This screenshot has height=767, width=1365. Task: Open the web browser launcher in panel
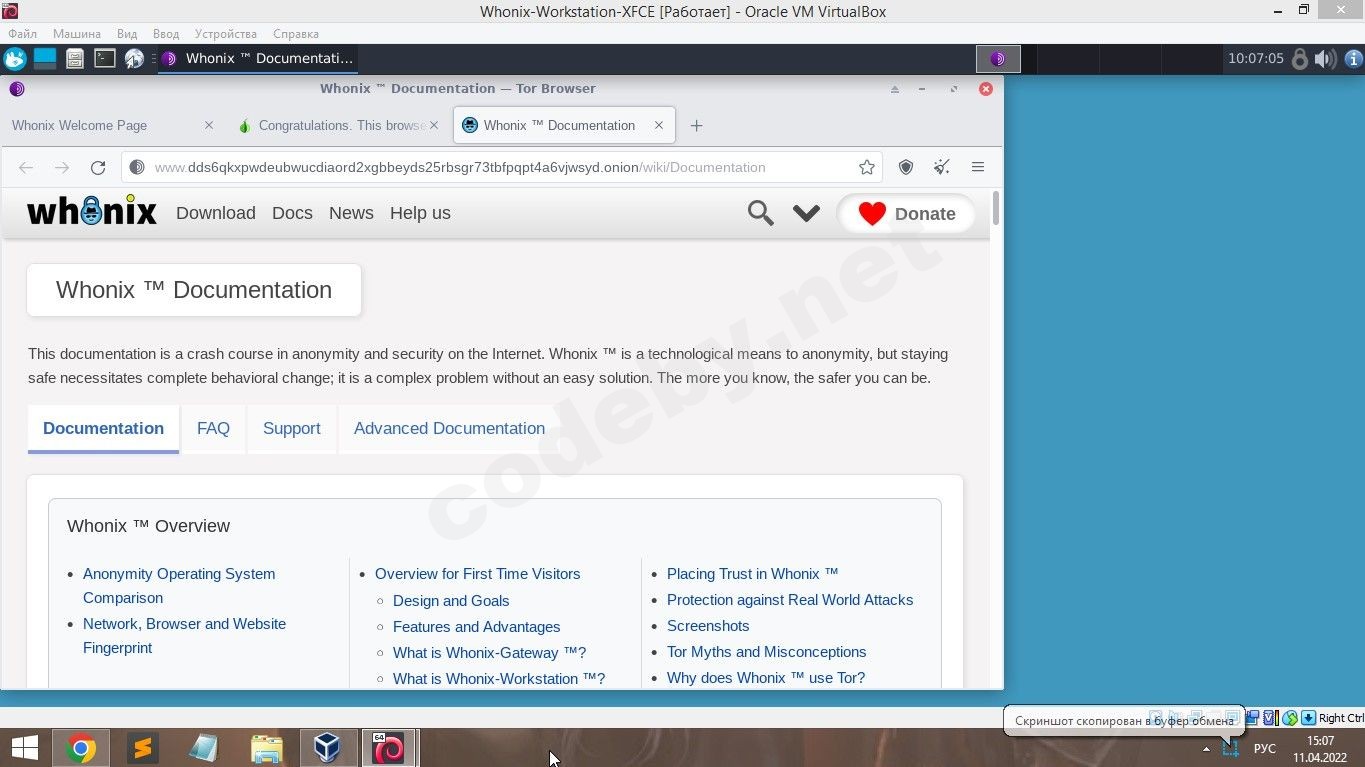(134, 59)
